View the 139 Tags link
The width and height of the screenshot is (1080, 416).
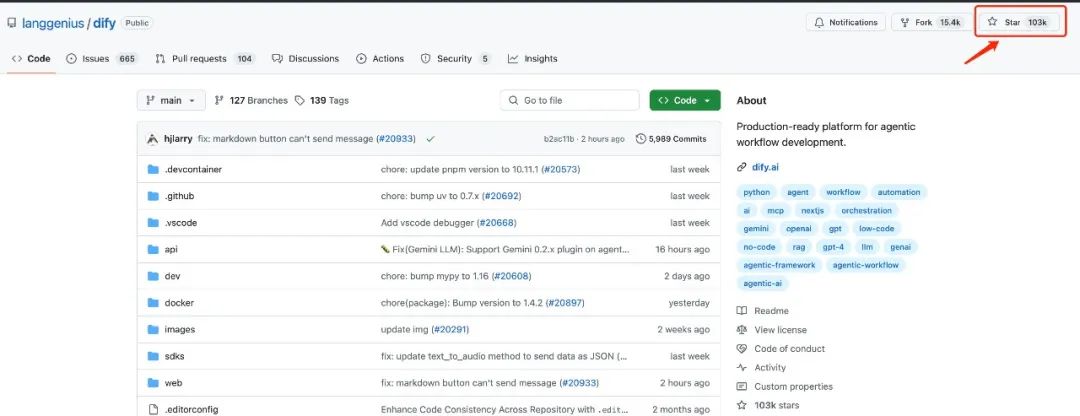322,101
